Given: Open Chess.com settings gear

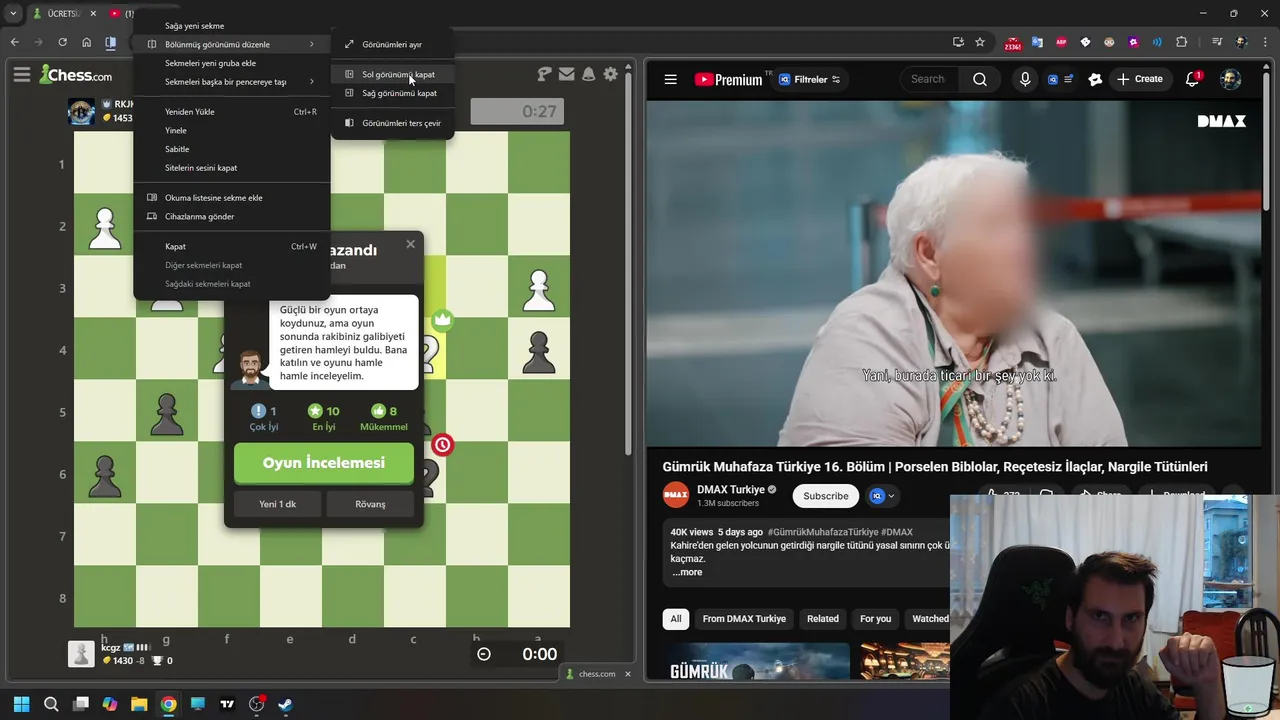Looking at the screenshot, I should (x=610, y=74).
